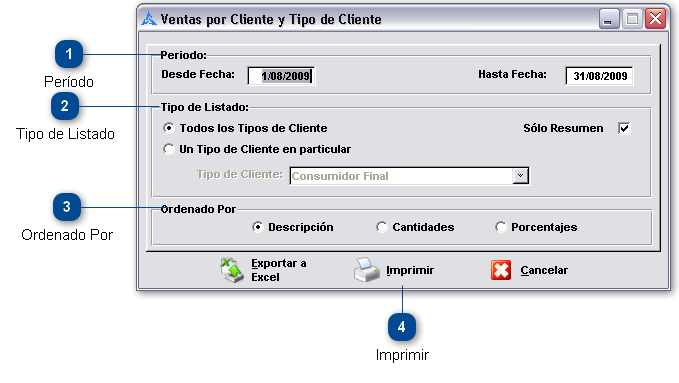Click the Excel export icon
Viewport: 679px width, 383px height.
point(232,270)
